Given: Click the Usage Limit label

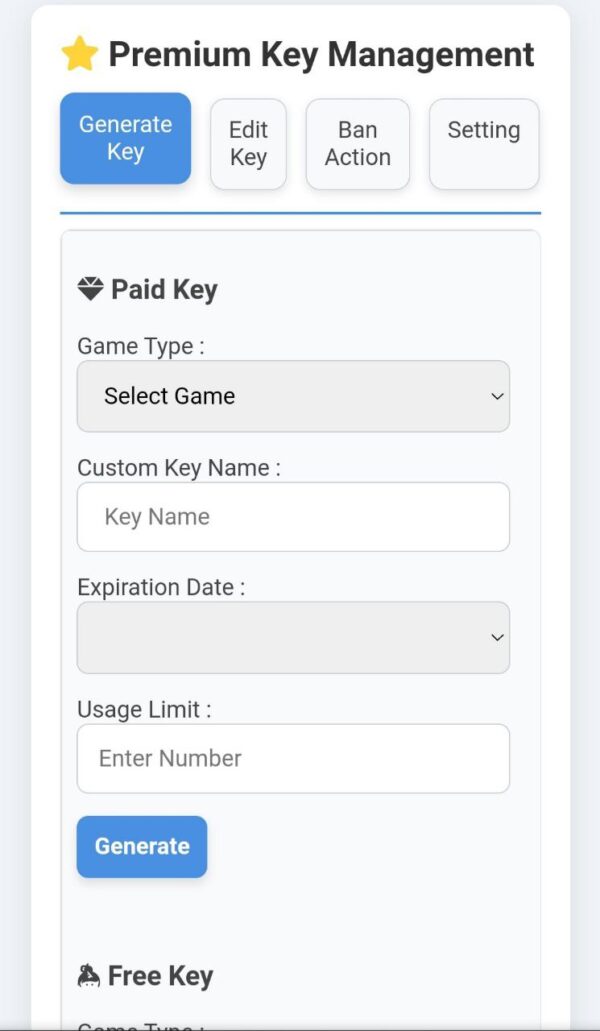Looking at the screenshot, I should click(x=145, y=710).
